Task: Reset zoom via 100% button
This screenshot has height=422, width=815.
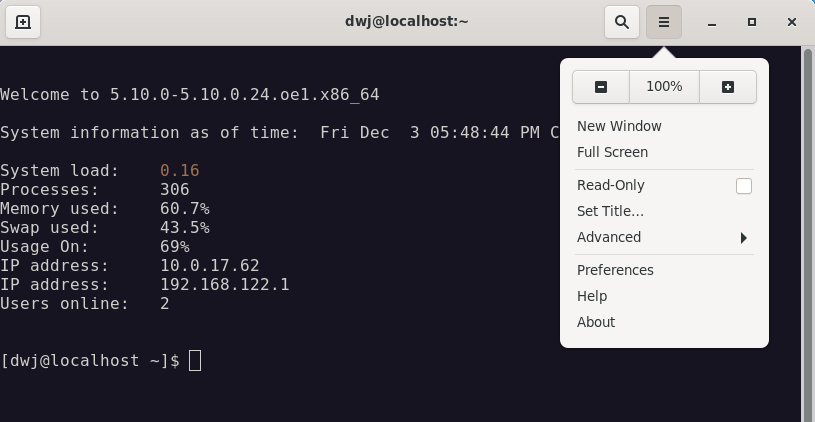Action: click(x=664, y=87)
